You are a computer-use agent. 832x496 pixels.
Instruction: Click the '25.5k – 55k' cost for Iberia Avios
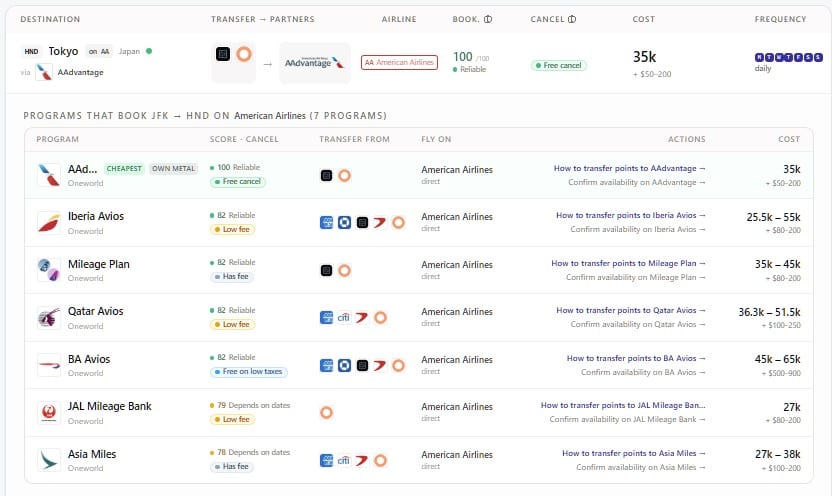[x=774, y=217]
